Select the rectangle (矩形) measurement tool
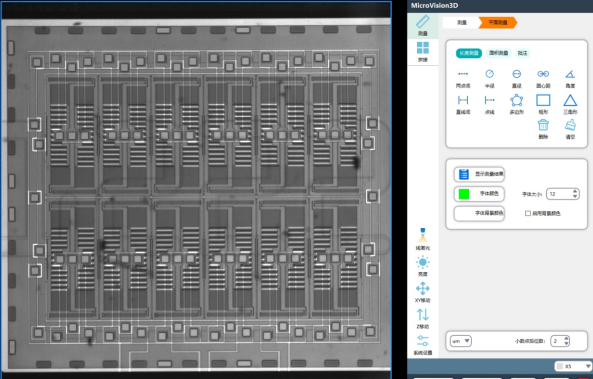This screenshot has height=379, width=593. coord(543,104)
